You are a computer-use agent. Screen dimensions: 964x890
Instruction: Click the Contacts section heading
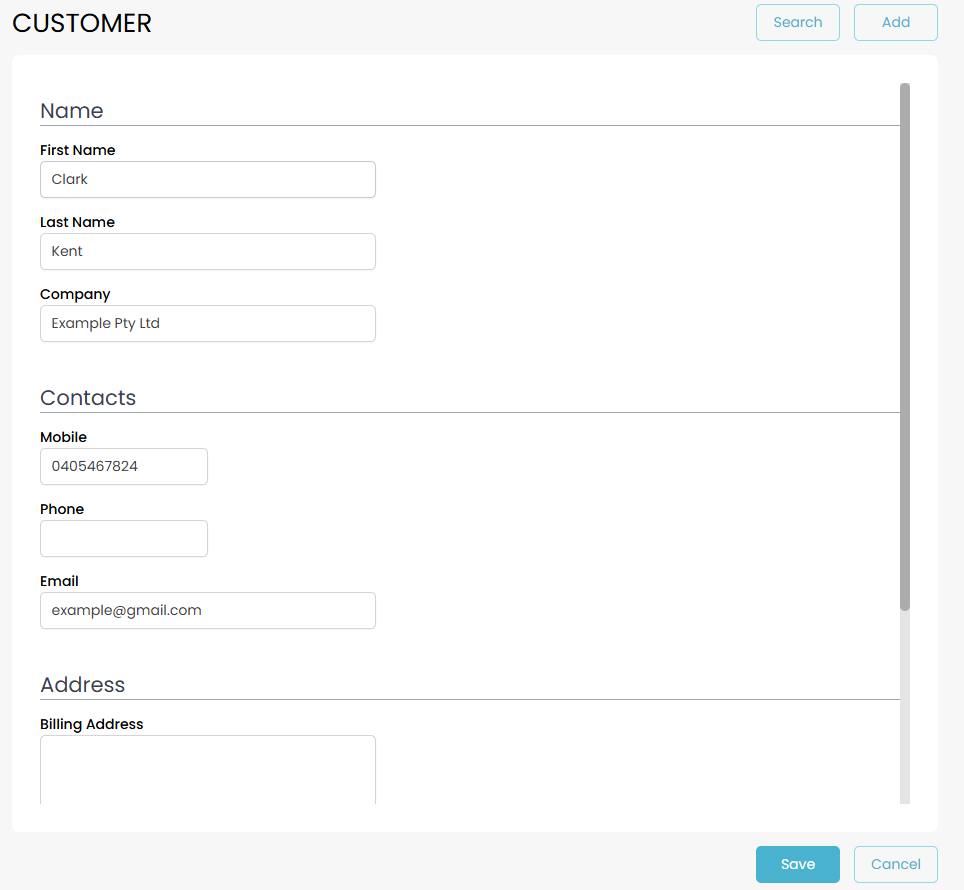88,397
